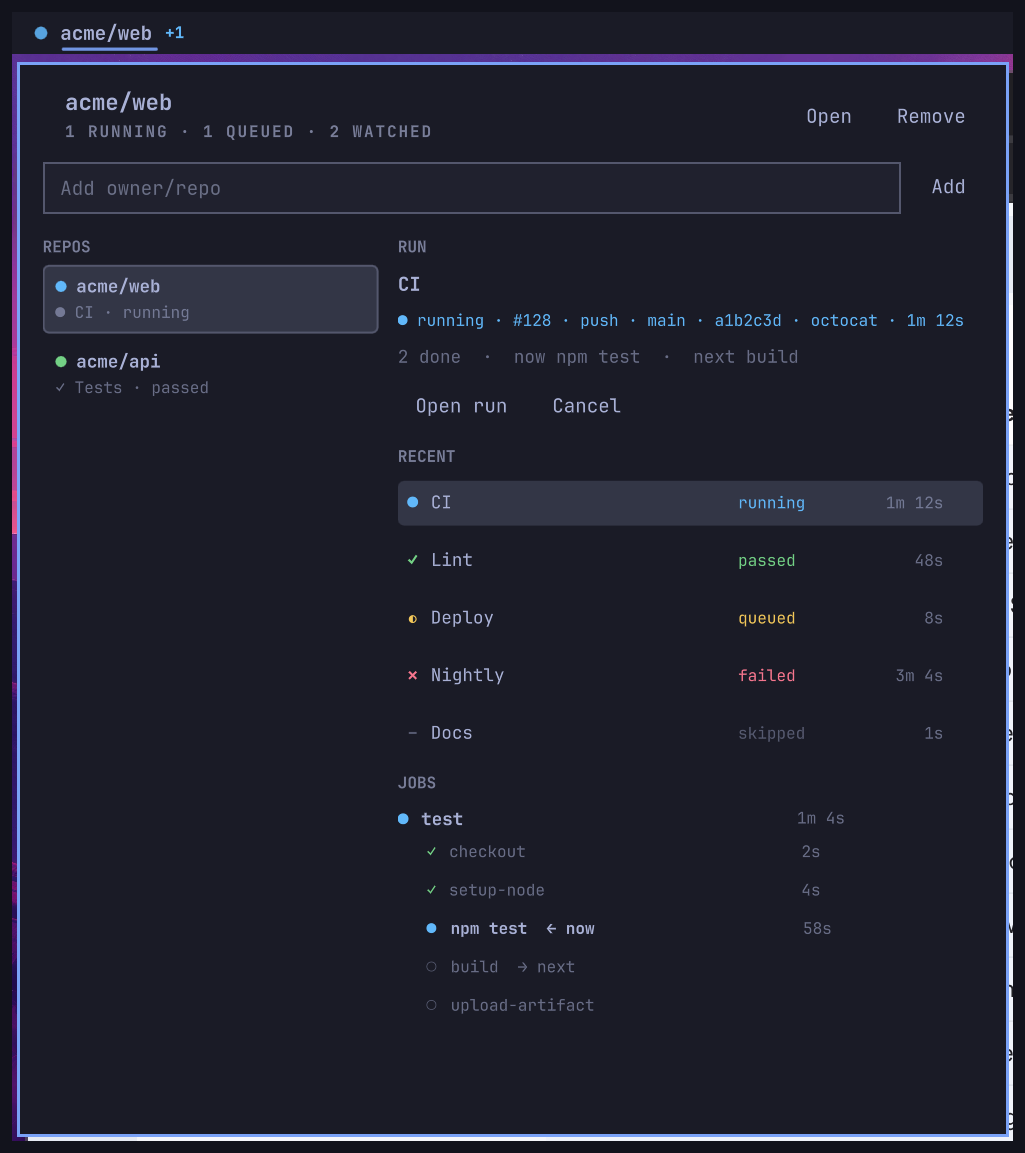The image size is (1025, 1153).
Task: Open the acme/web repository via Open button
Action: pyautogui.click(x=829, y=116)
